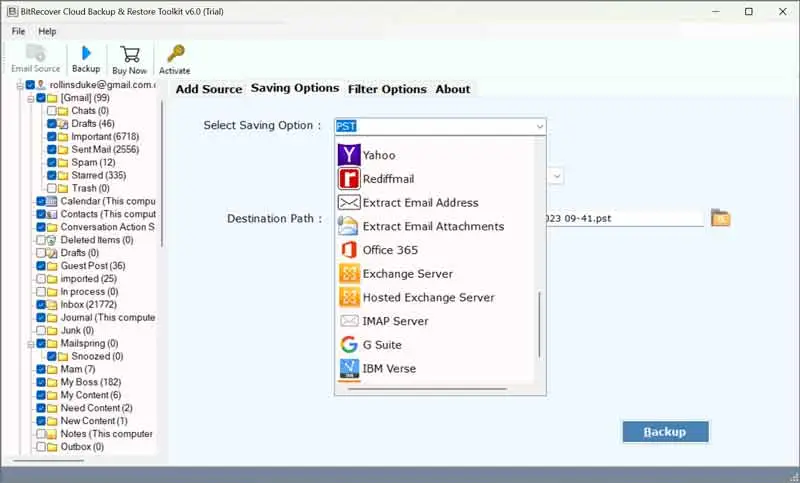Toggle the Inbox (21772) checkbox
The height and width of the screenshot is (483, 800).
(x=41, y=304)
